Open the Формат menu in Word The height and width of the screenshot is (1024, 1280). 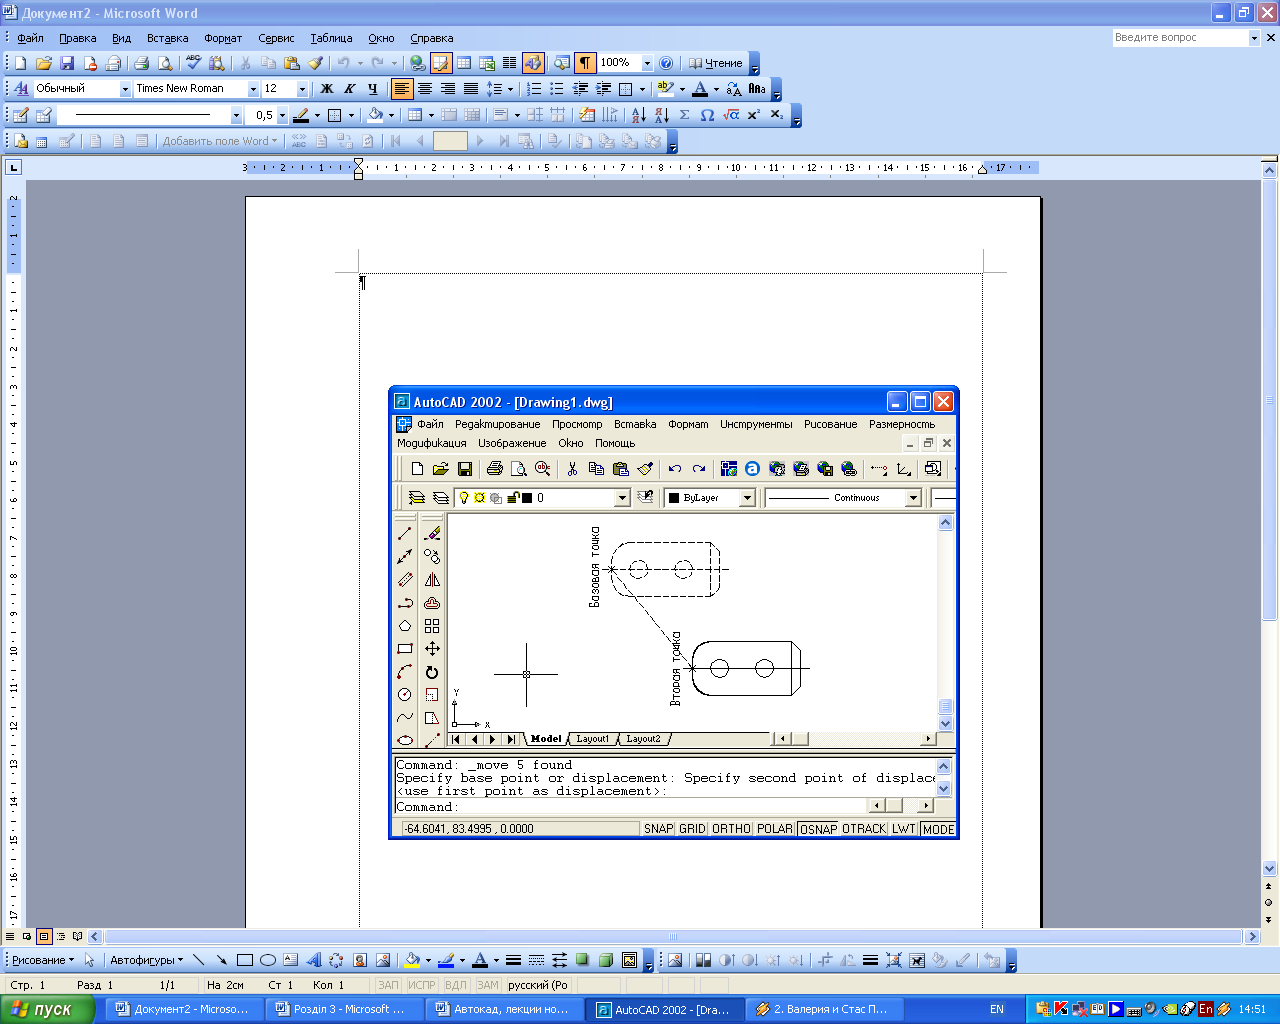click(x=223, y=38)
